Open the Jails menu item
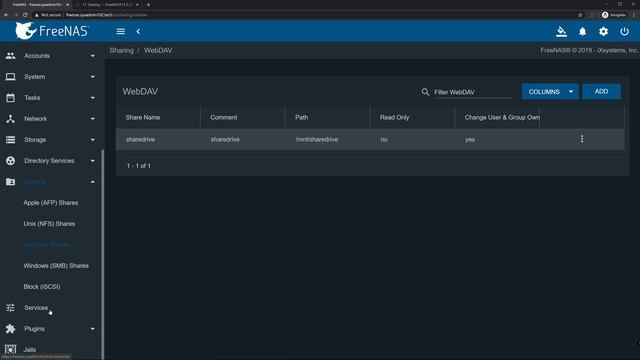Viewport: 640px width, 360px height. tap(30, 350)
